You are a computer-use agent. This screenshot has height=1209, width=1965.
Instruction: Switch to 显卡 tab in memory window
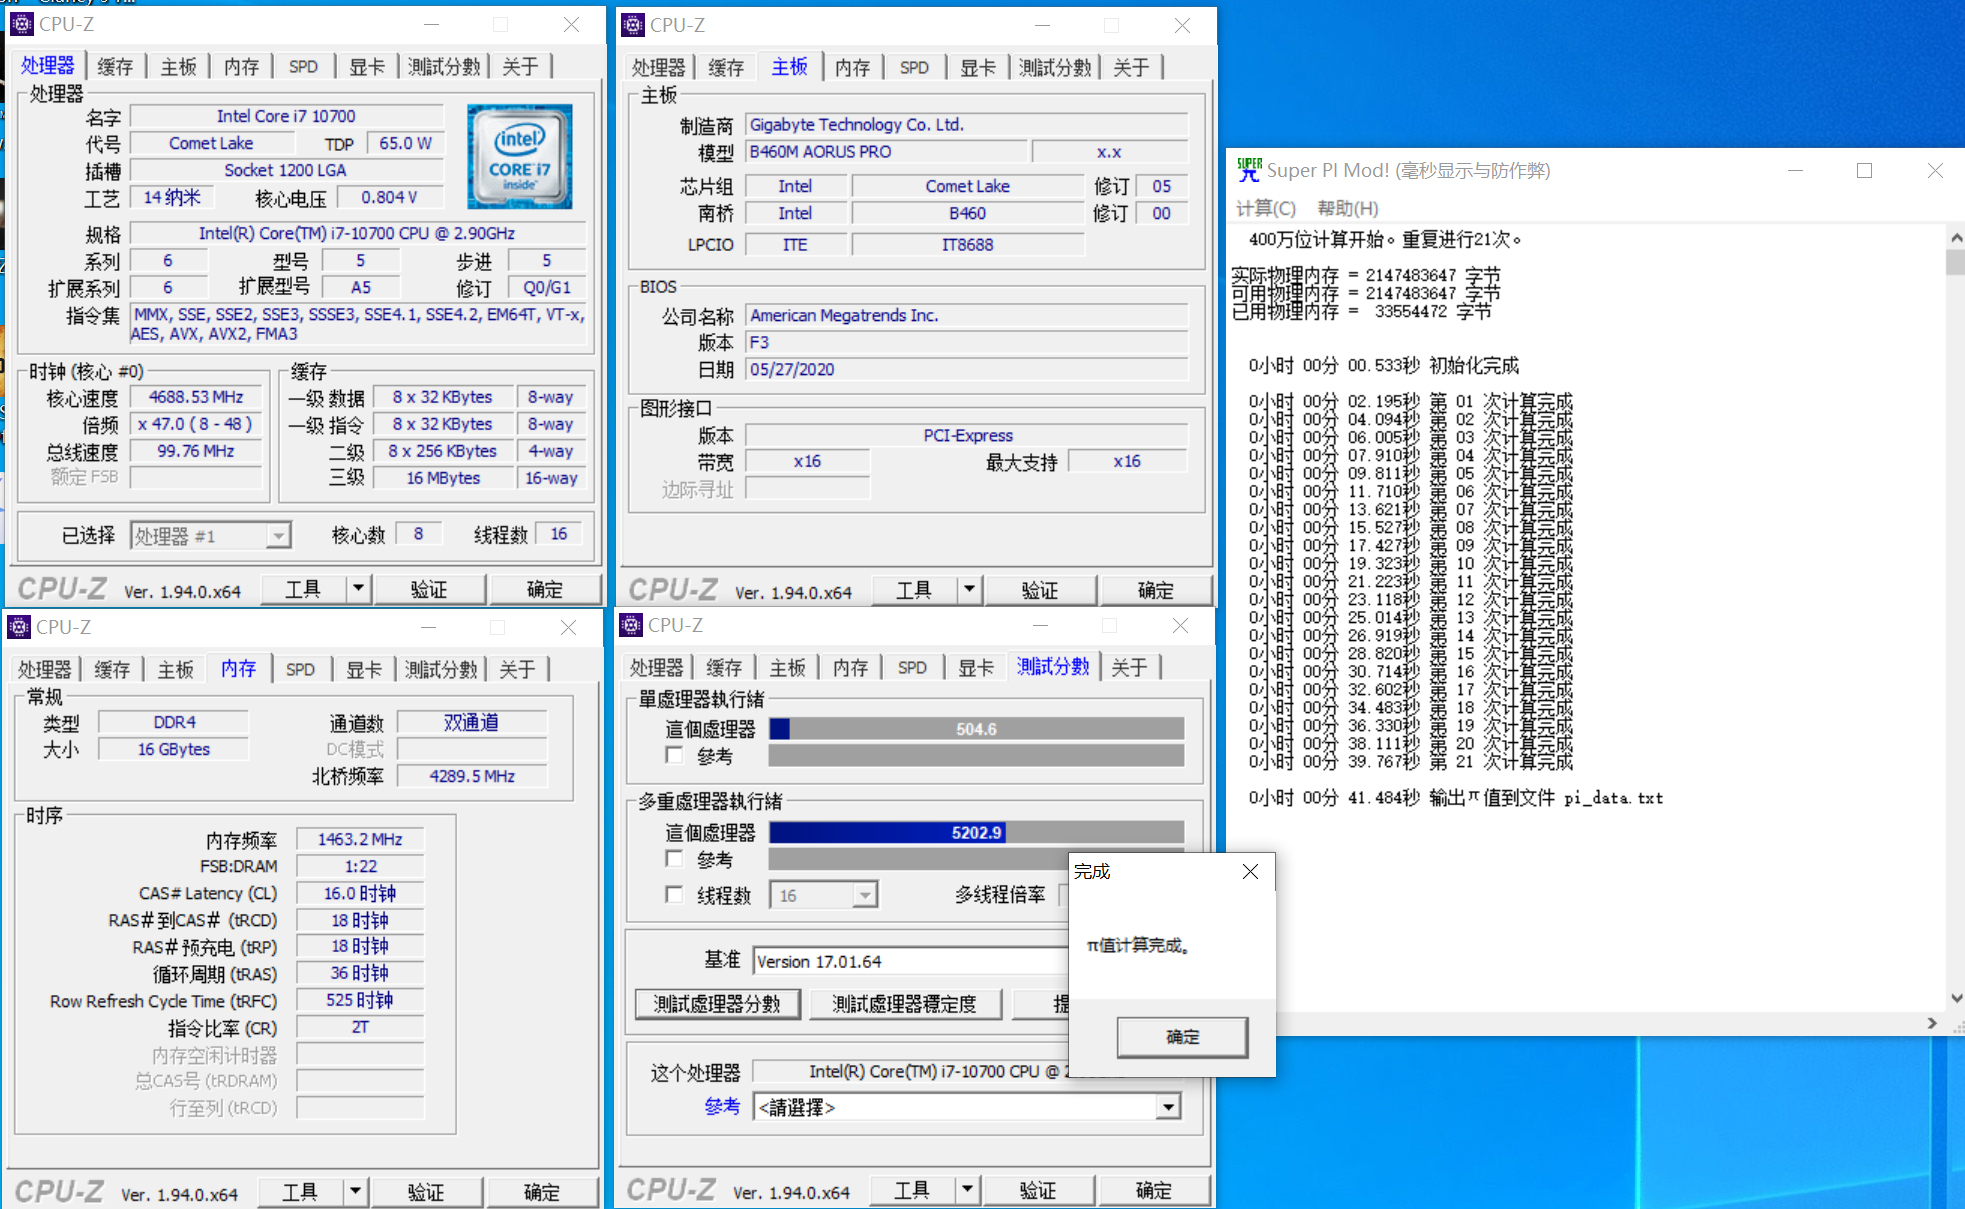pos(364,669)
